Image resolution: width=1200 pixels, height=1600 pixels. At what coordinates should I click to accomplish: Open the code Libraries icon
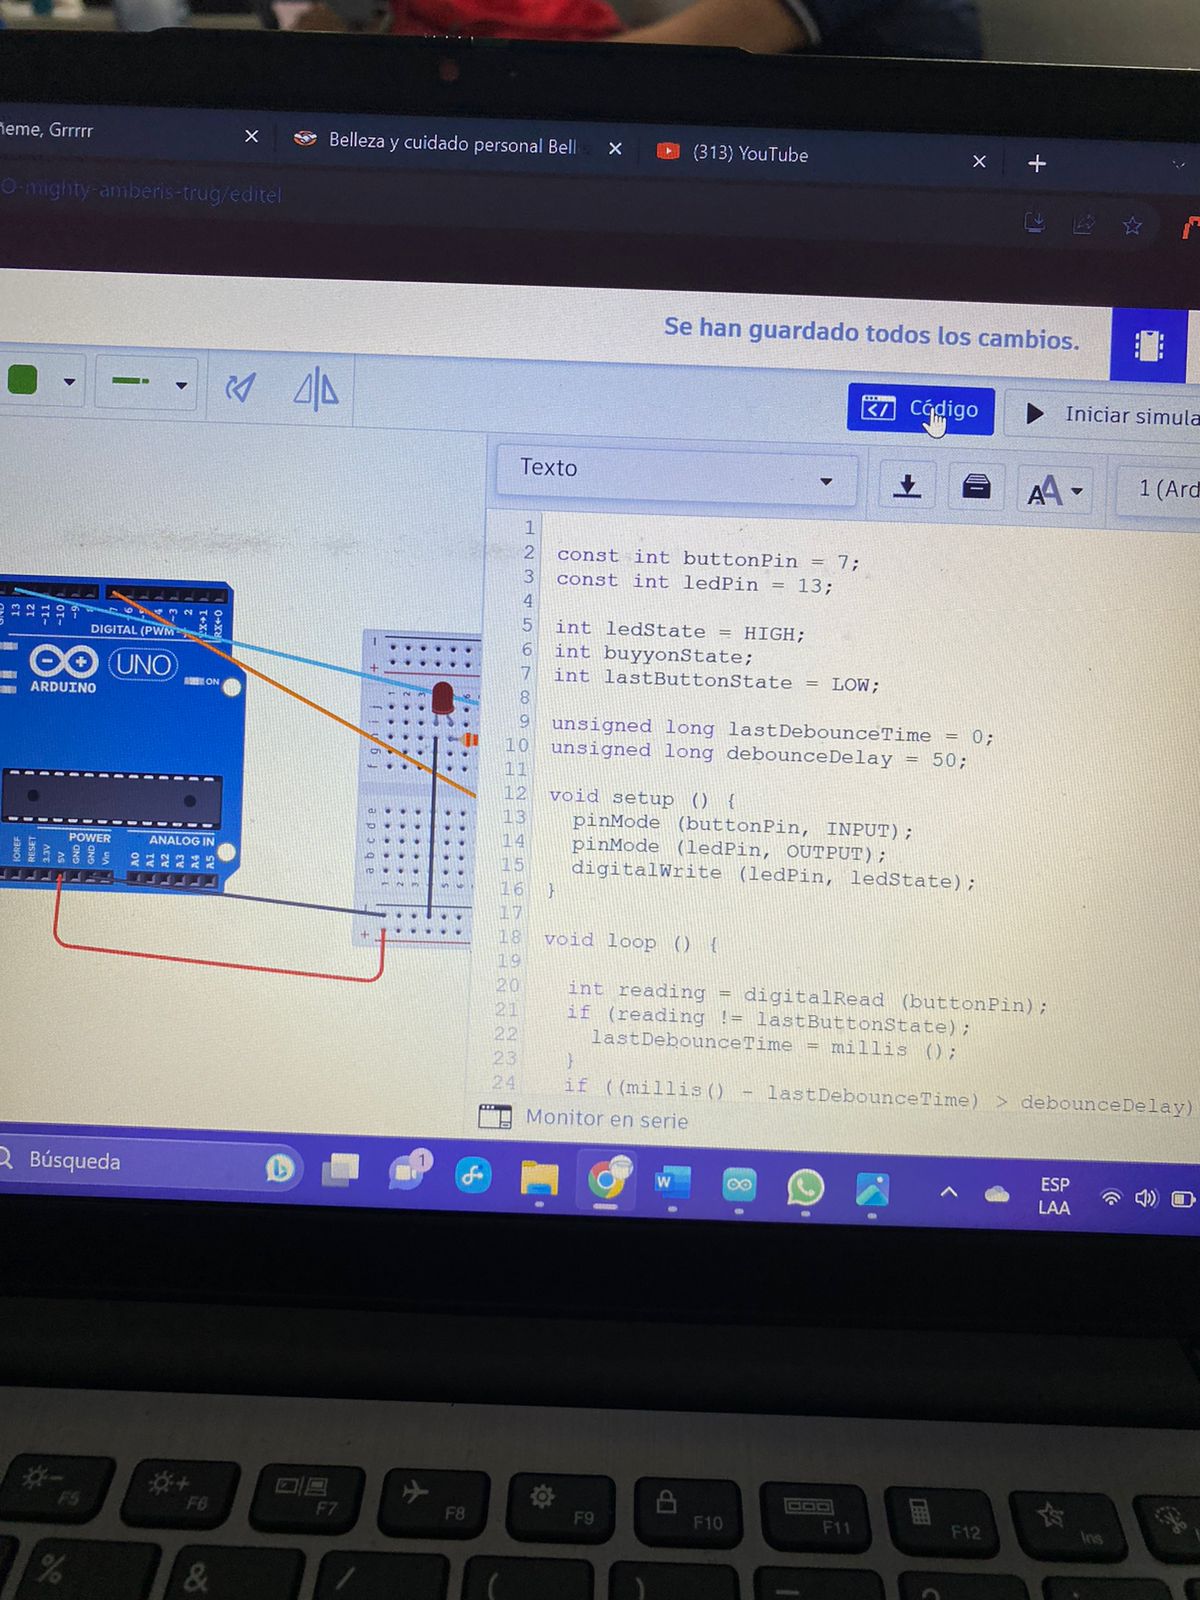976,487
